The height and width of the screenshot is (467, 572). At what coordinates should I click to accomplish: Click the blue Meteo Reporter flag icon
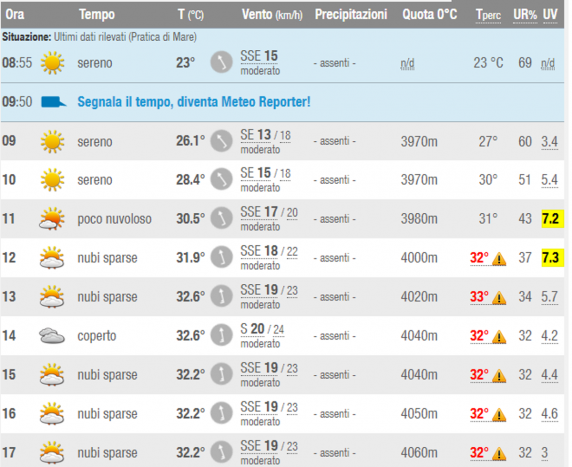53,102
